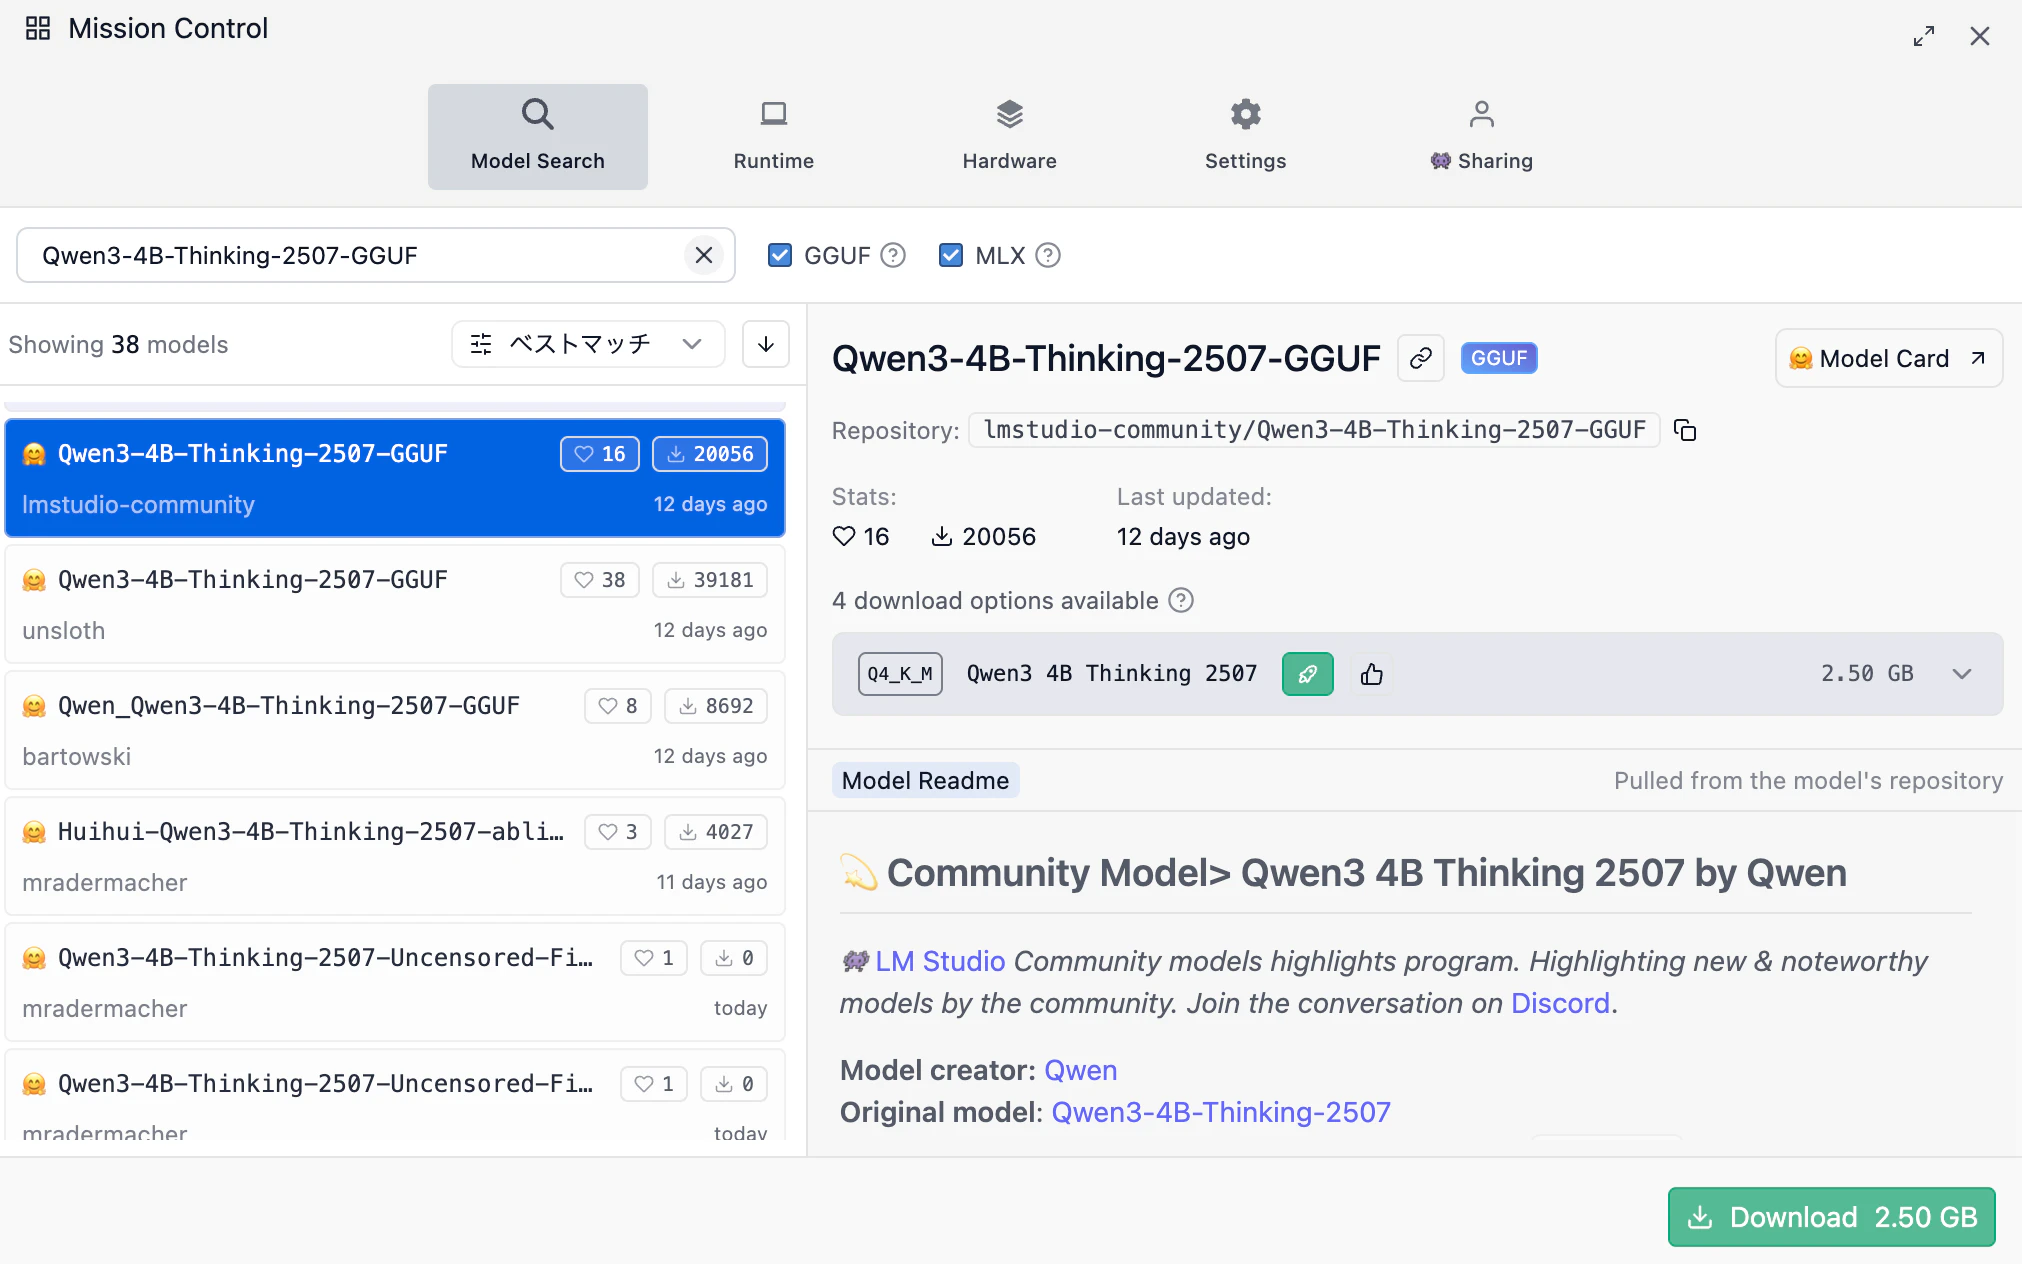The height and width of the screenshot is (1264, 2022).
Task: Open MLX format help tooltip
Action: click(x=1048, y=256)
